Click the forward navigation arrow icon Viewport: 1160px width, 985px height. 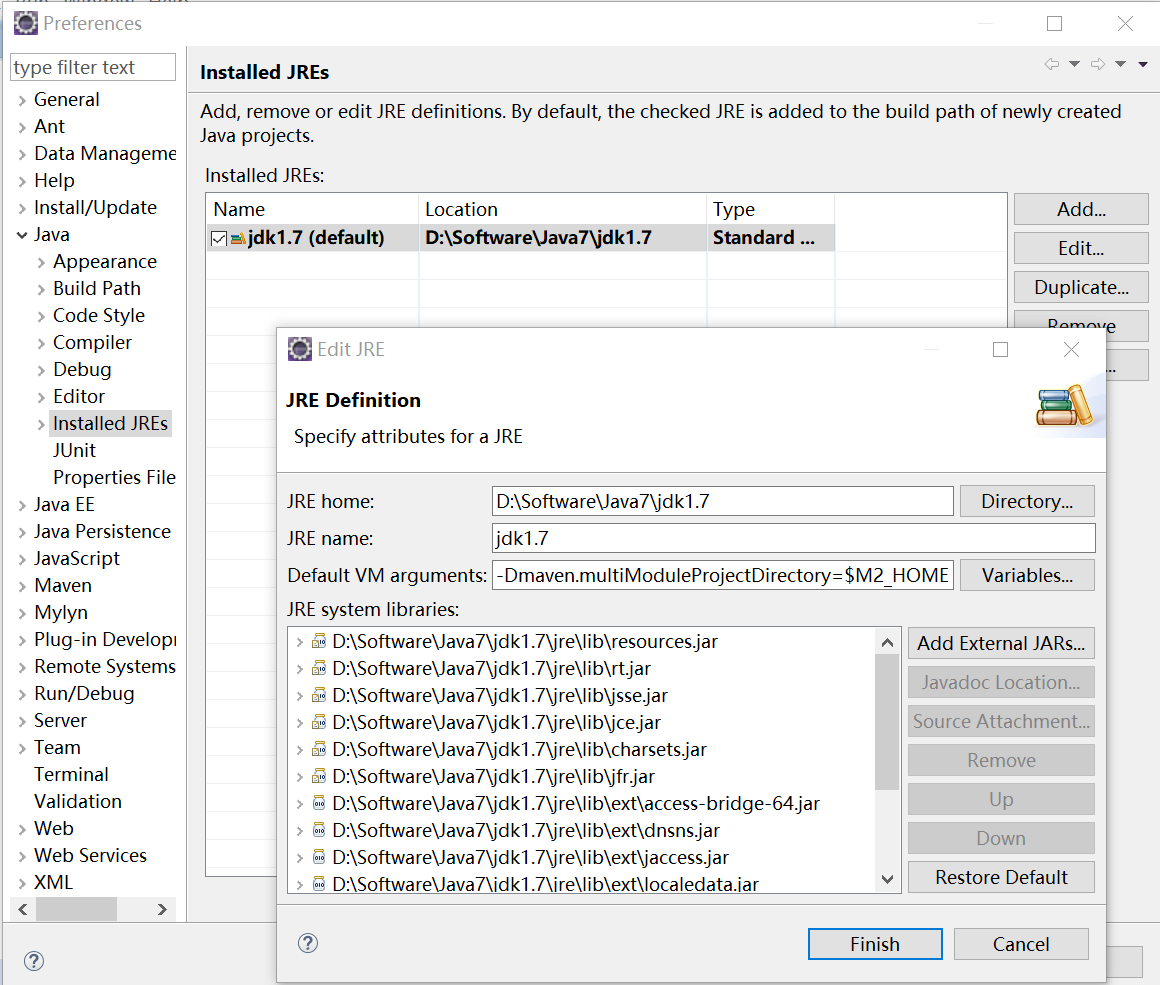coord(1097,64)
